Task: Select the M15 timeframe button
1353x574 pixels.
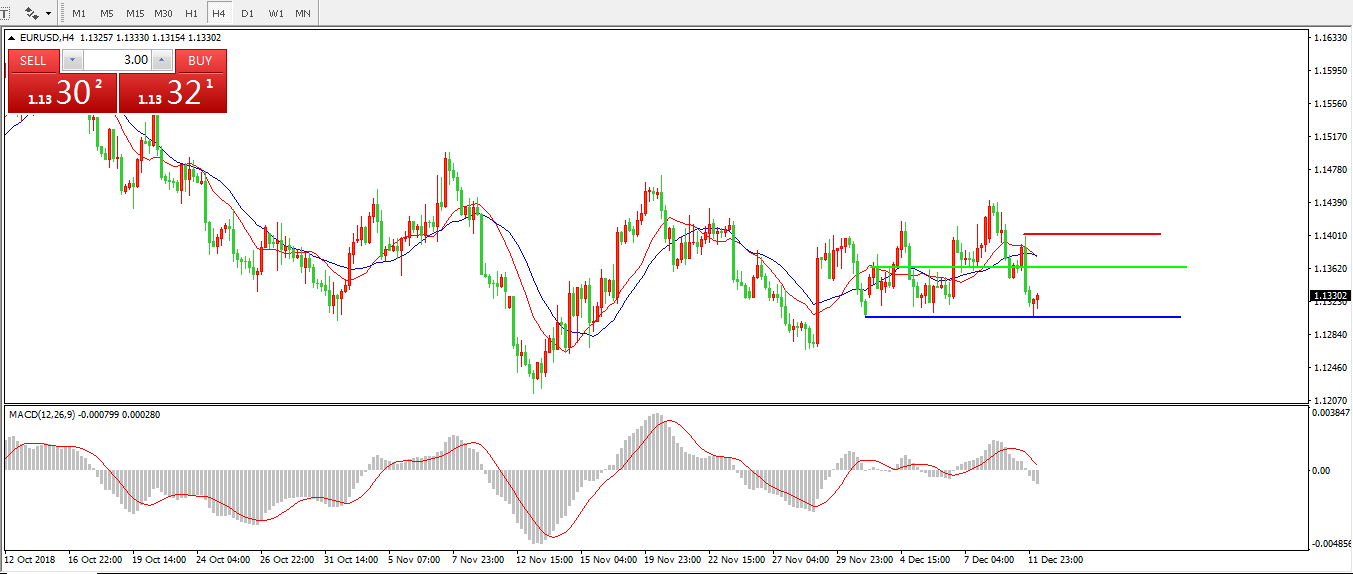Action: click(x=134, y=13)
